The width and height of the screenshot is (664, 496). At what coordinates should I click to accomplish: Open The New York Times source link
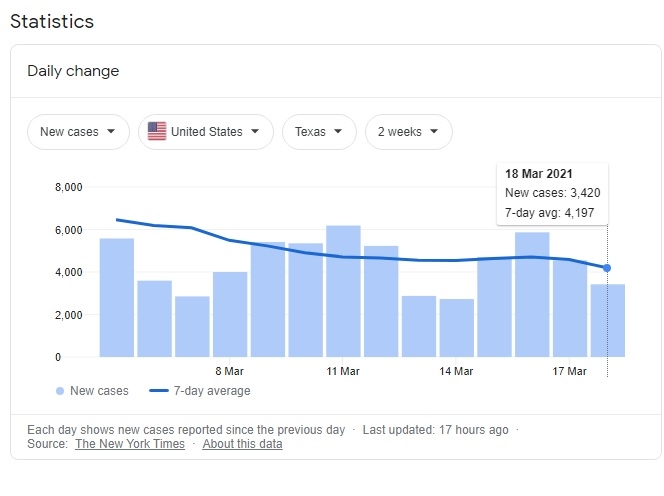pyautogui.click(x=130, y=444)
